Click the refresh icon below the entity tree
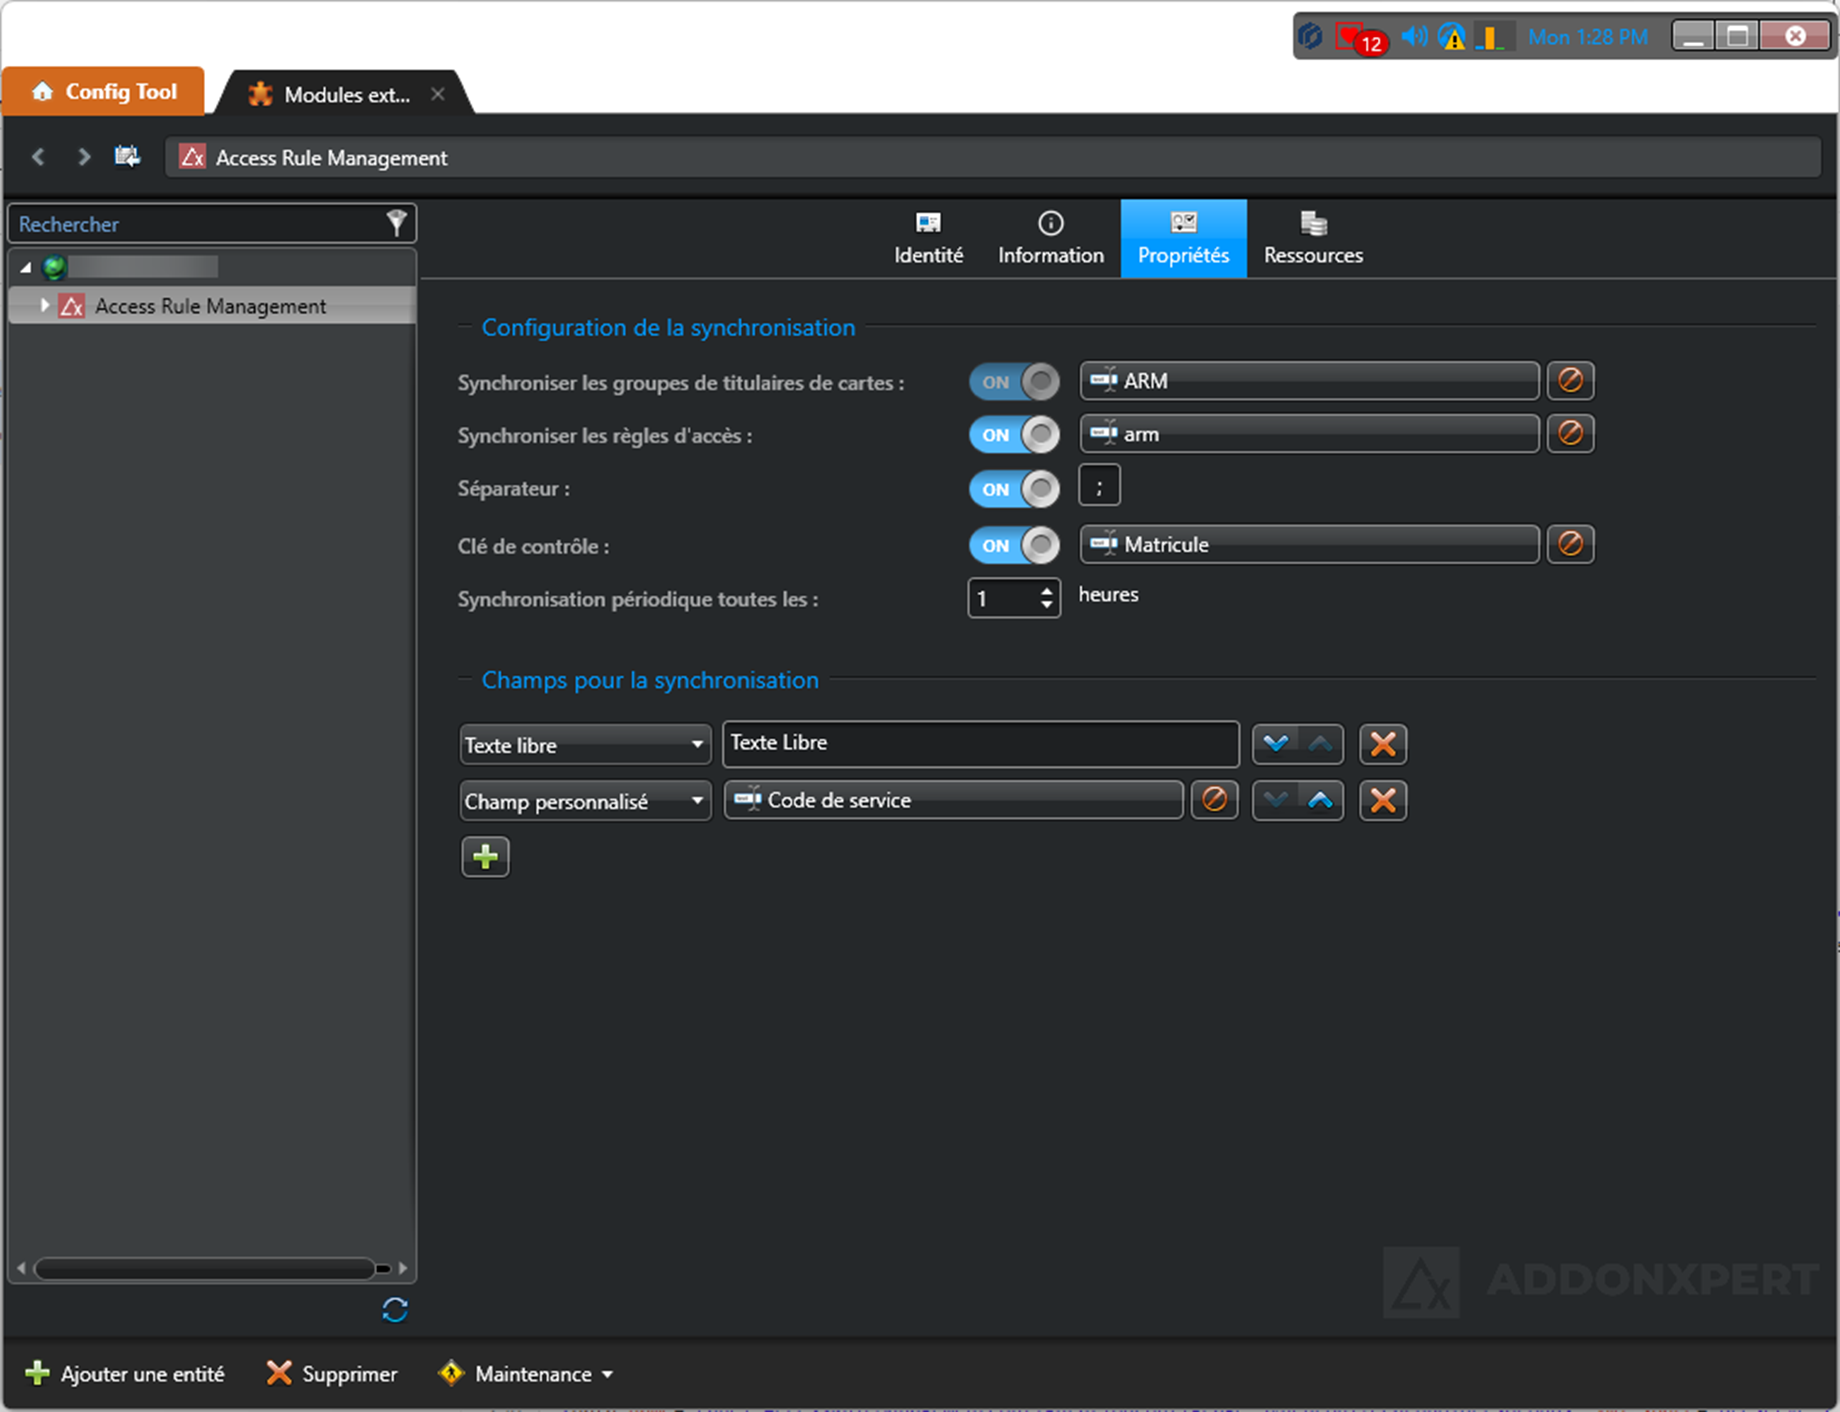Image resolution: width=1840 pixels, height=1412 pixels. click(x=394, y=1310)
